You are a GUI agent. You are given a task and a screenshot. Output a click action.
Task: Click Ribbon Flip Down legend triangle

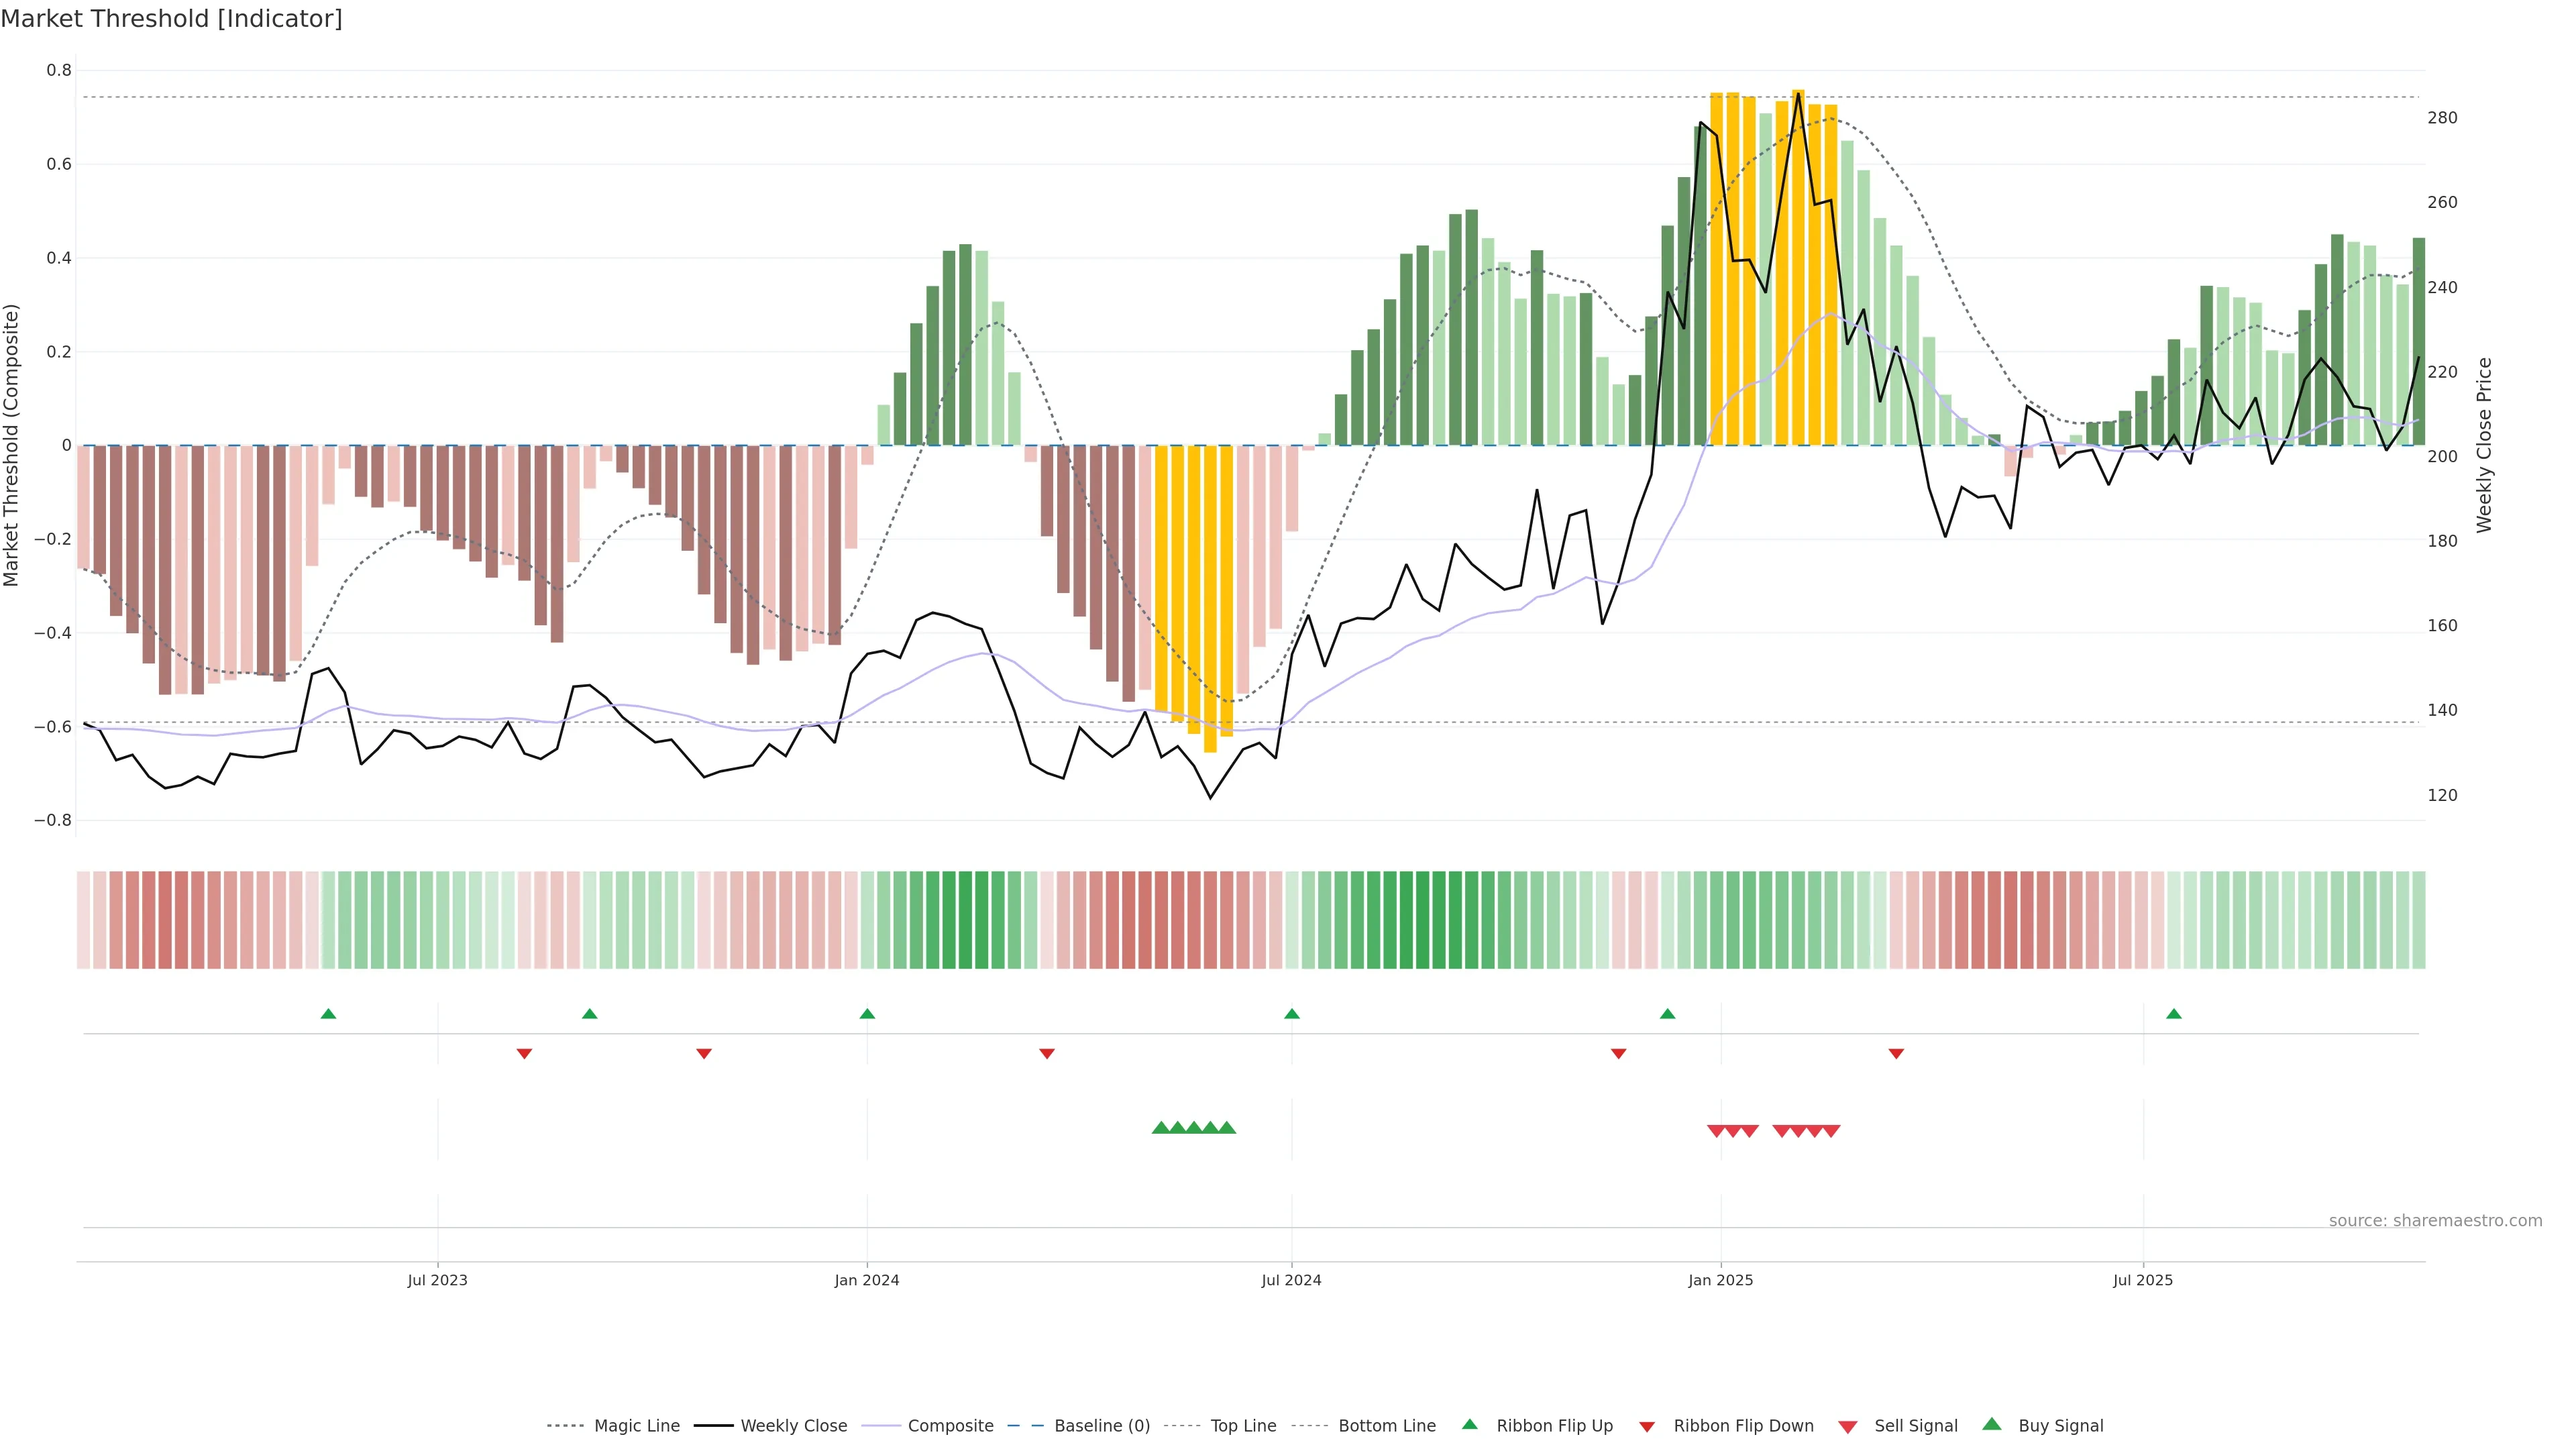click(x=1647, y=1427)
